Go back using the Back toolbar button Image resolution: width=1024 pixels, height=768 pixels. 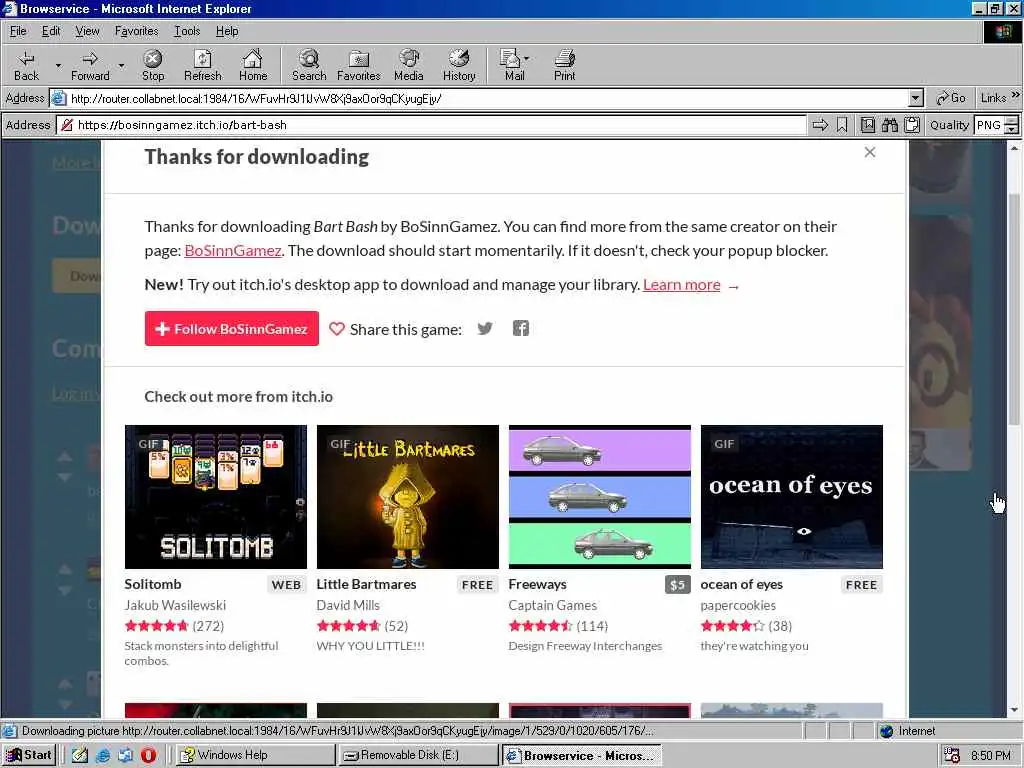(x=26, y=65)
